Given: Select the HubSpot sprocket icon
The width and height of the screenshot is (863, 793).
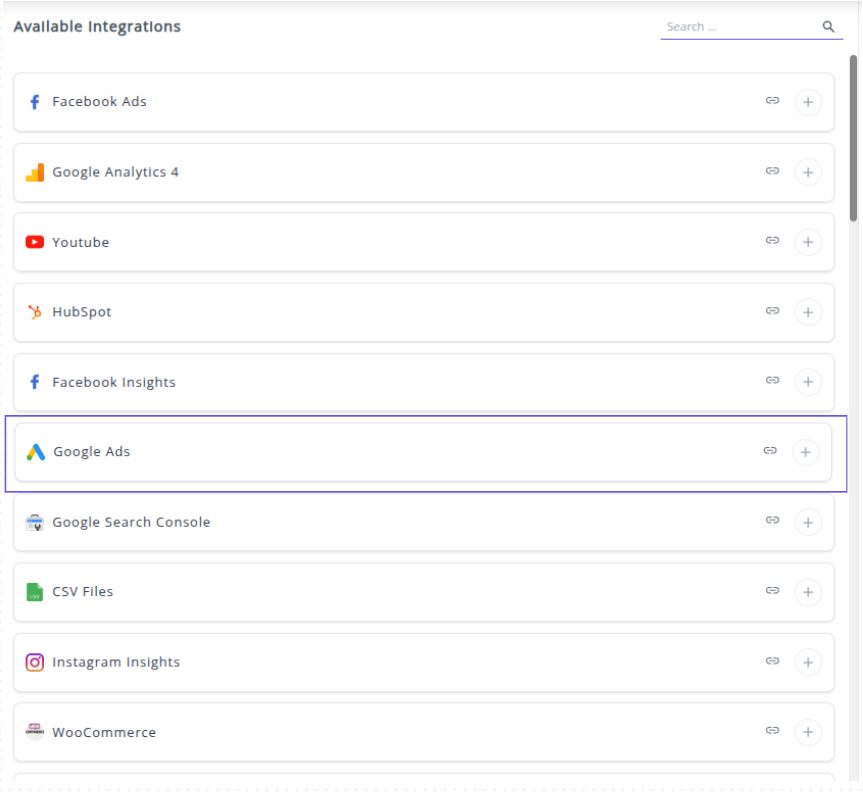Looking at the screenshot, I should (35, 311).
